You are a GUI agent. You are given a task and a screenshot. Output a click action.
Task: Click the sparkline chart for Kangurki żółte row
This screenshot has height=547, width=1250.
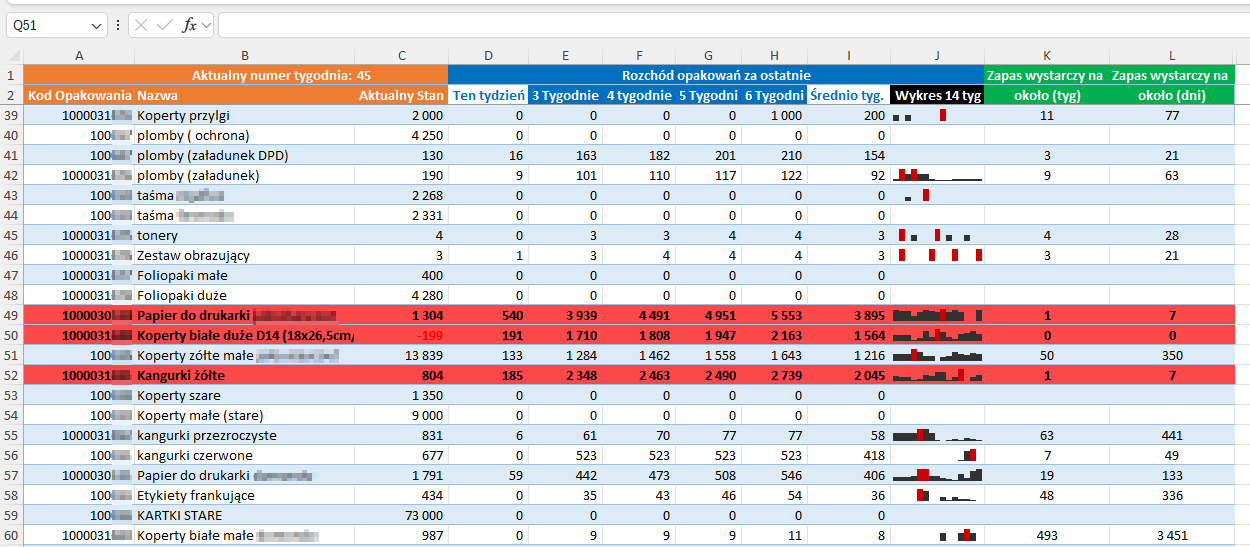click(936, 375)
